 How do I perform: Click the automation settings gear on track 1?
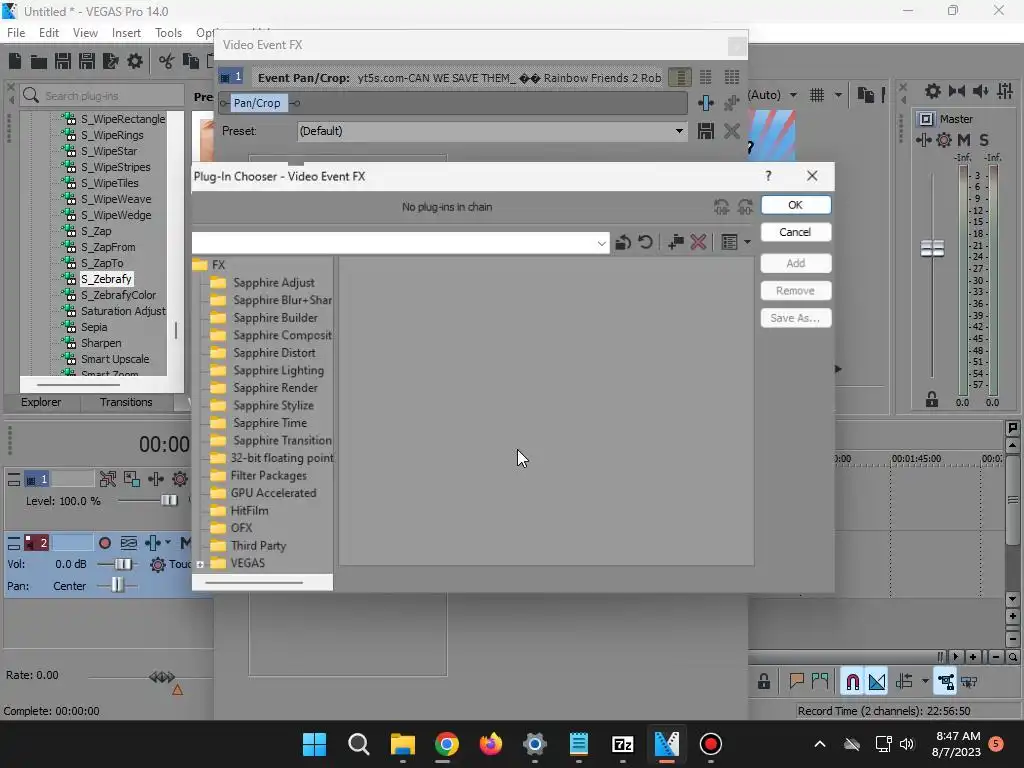180,479
